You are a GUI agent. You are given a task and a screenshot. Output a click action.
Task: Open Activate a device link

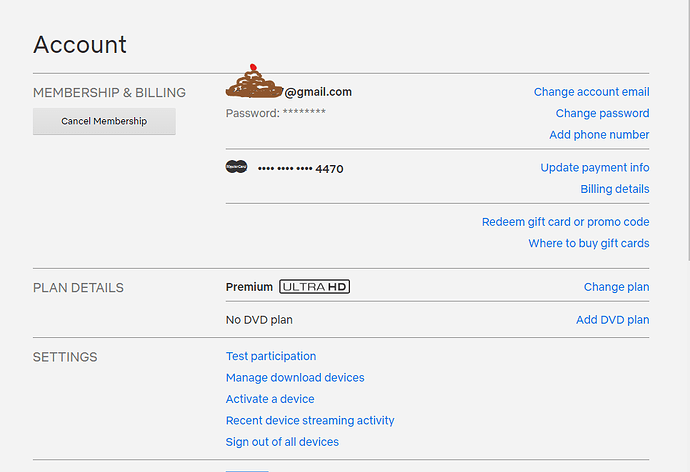(x=270, y=399)
